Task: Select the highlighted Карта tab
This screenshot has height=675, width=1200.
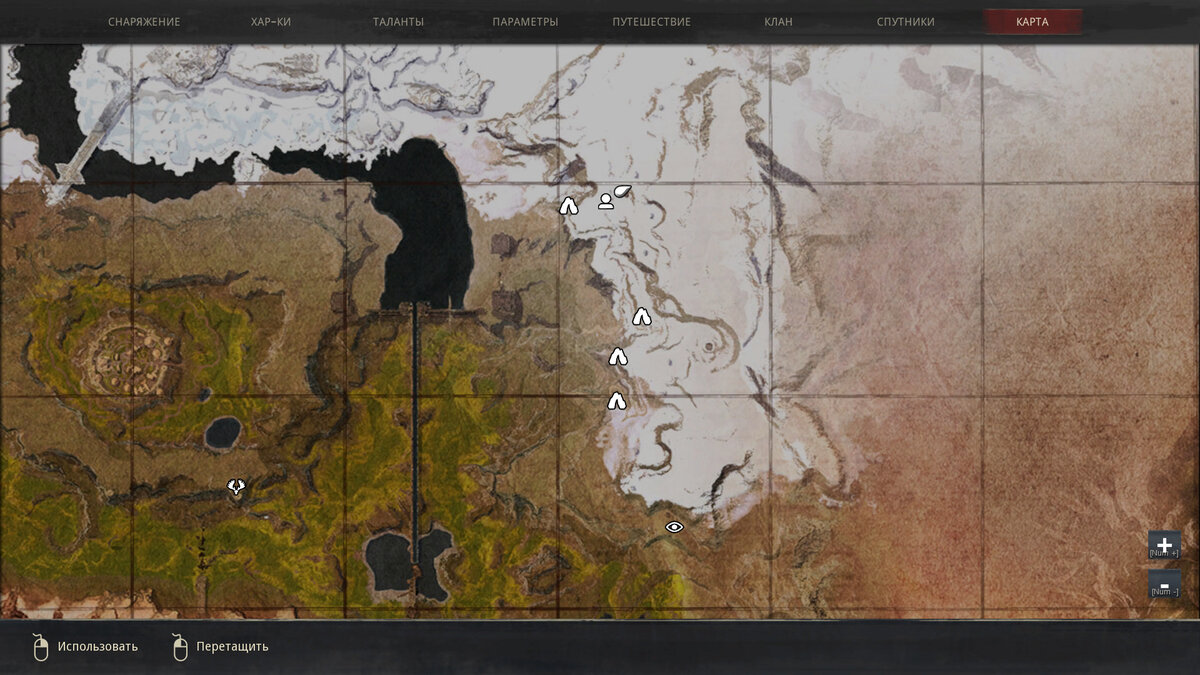Action: 1032,22
